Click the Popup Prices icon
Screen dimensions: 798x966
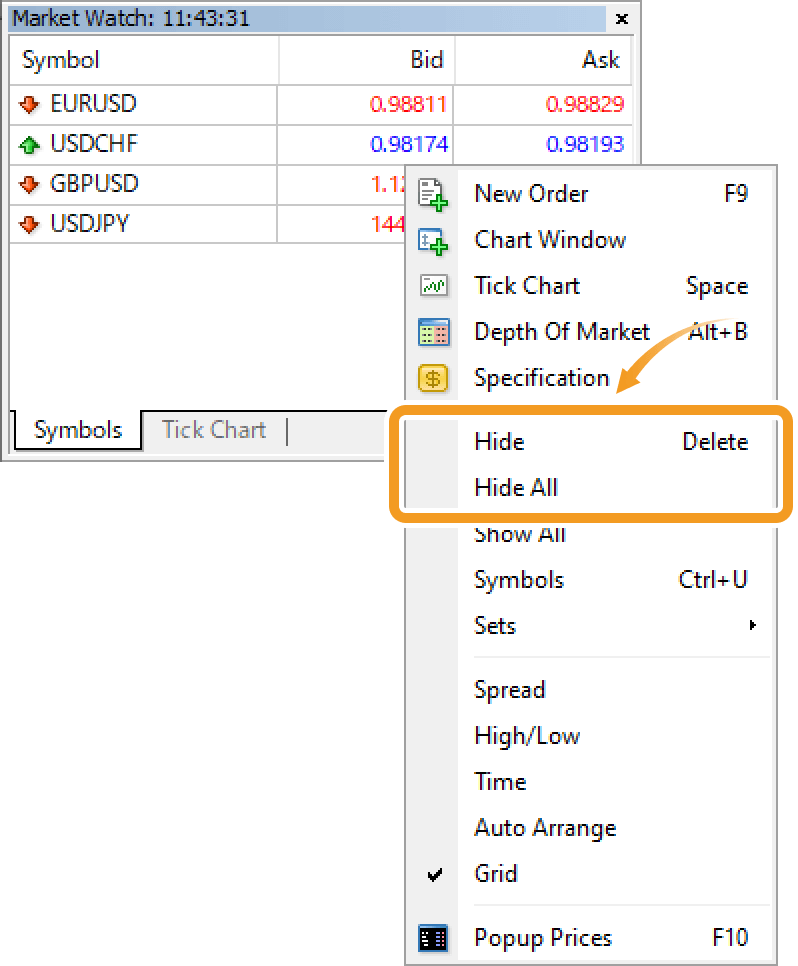(x=433, y=938)
